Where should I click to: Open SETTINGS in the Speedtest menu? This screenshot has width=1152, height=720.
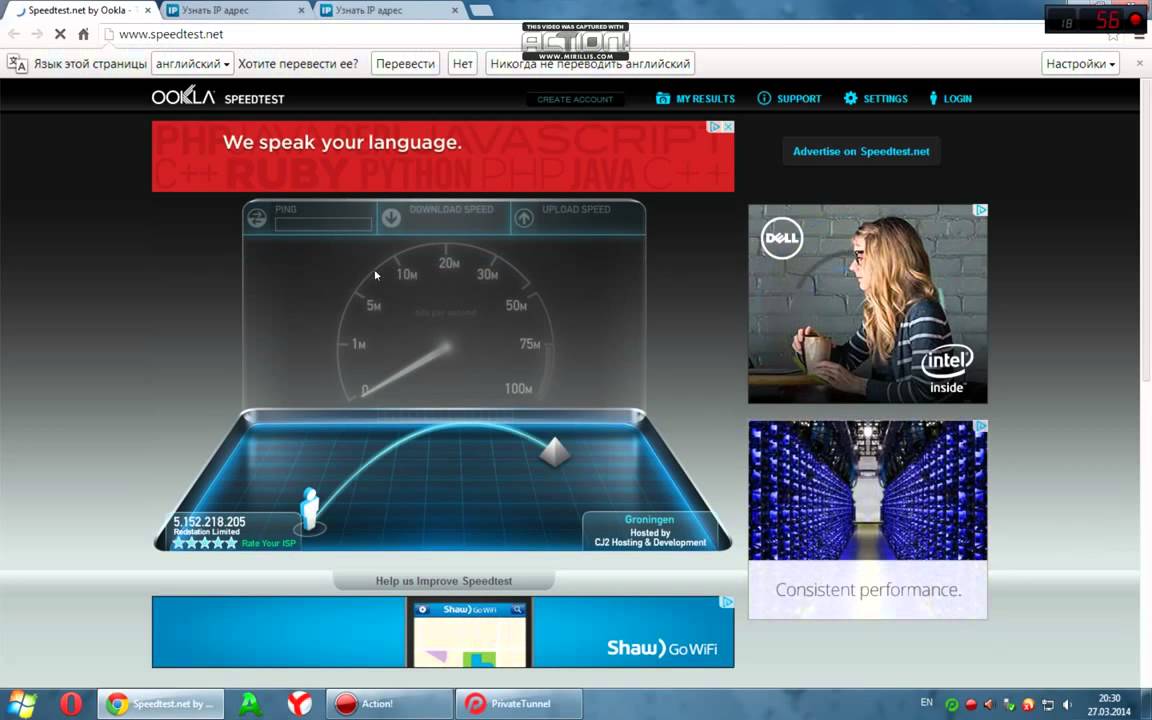875,98
